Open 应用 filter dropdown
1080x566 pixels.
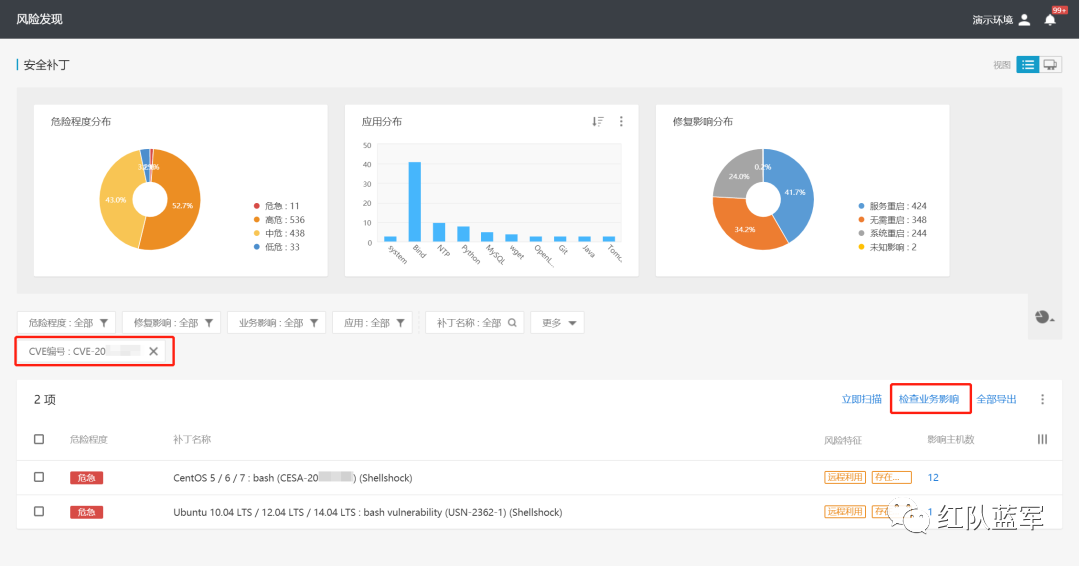point(373,322)
